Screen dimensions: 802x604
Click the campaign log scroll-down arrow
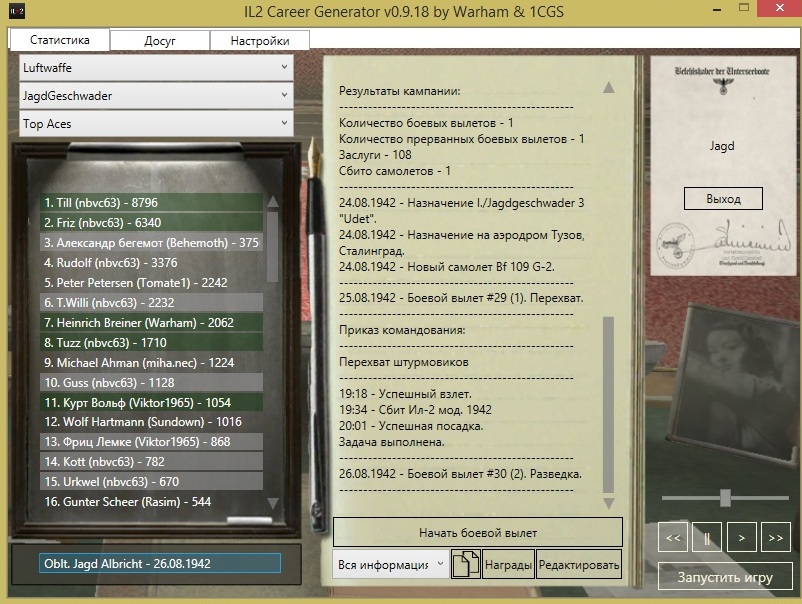coord(609,504)
